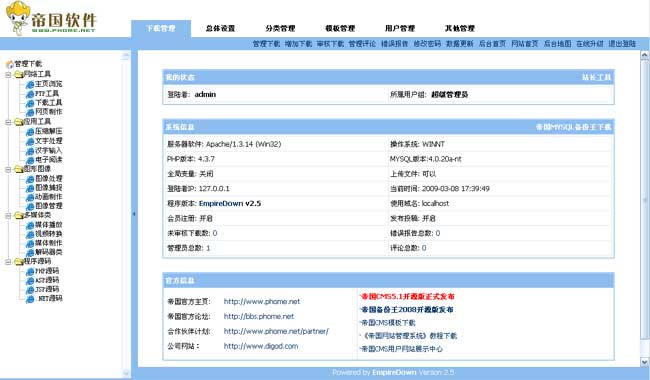Screen dimensions: 650x380
Task: Click the IE icon next to 视频转换
Action: coord(30,235)
